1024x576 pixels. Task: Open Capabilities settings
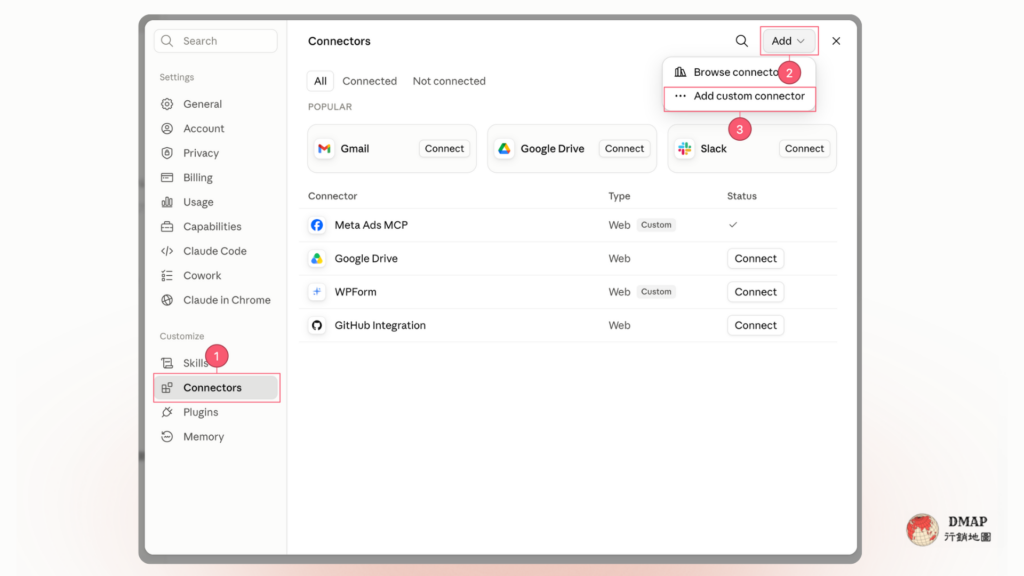[x=212, y=227]
